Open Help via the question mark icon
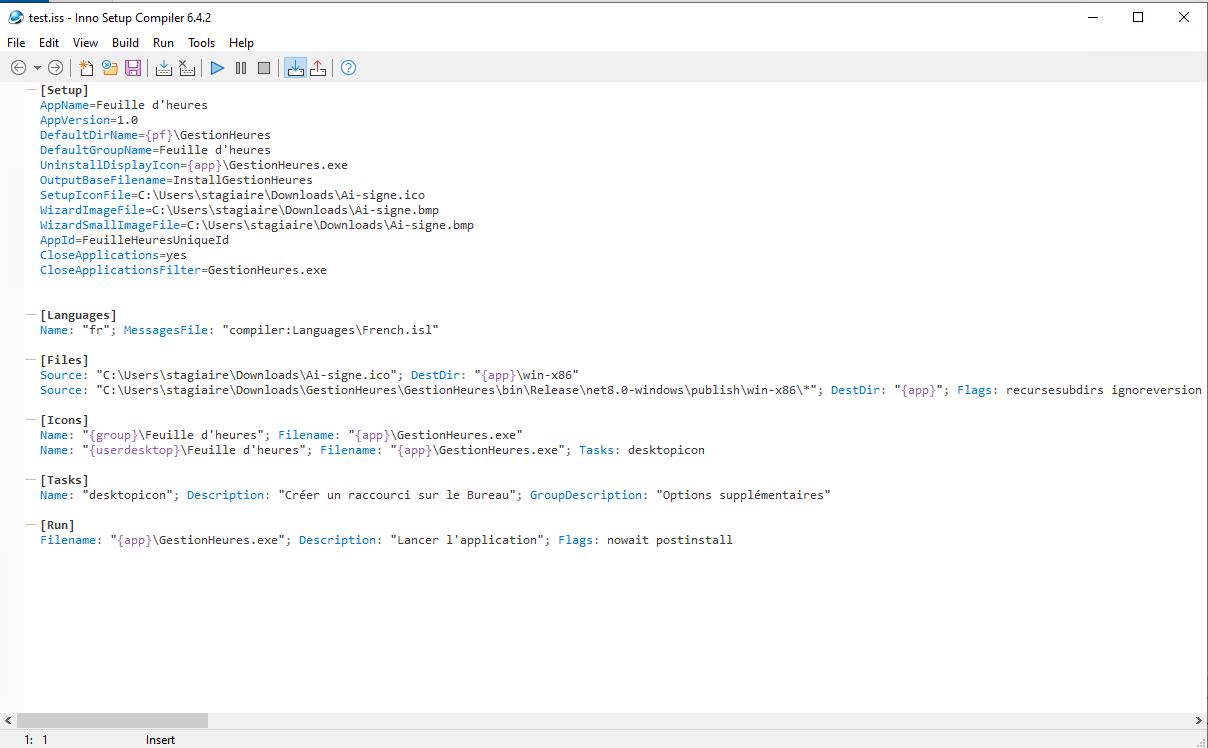 pyautogui.click(x=348, y=68)
